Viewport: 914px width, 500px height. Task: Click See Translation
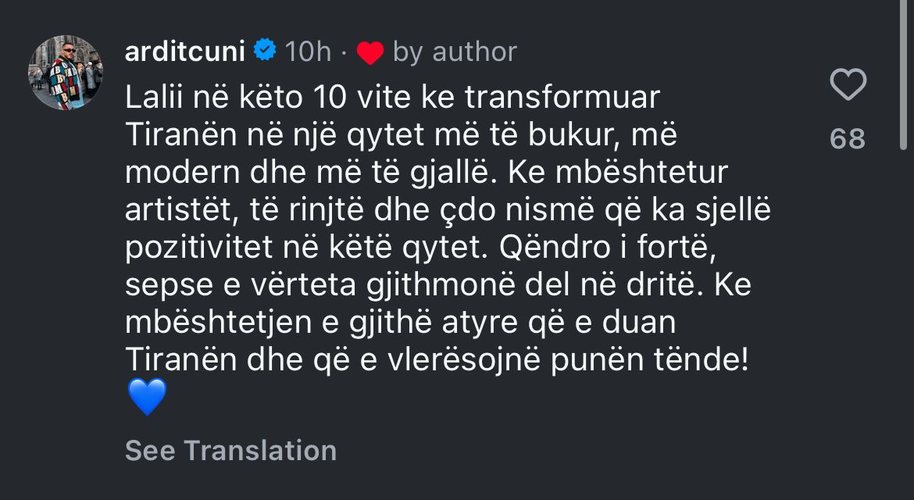tap(230, 450)
